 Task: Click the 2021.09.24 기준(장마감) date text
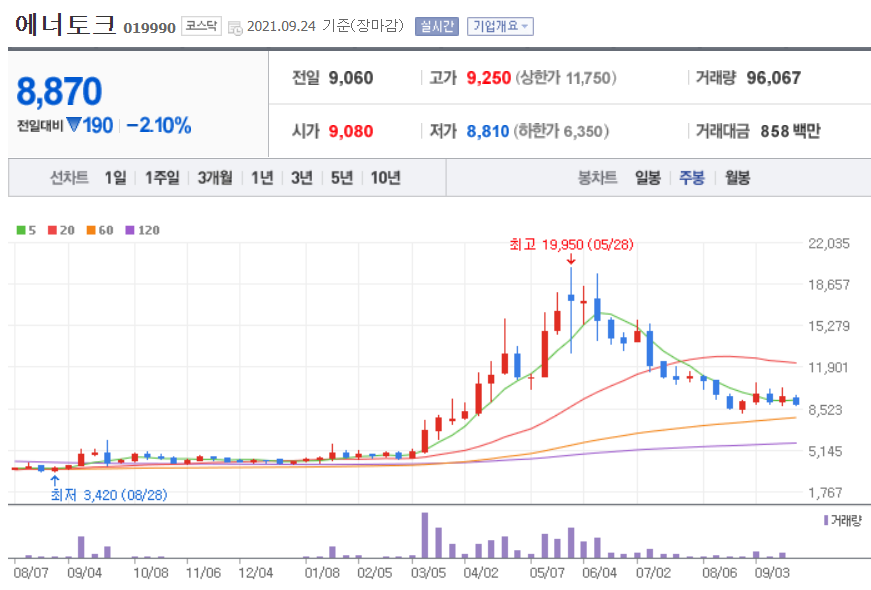(x=325, y=26)
